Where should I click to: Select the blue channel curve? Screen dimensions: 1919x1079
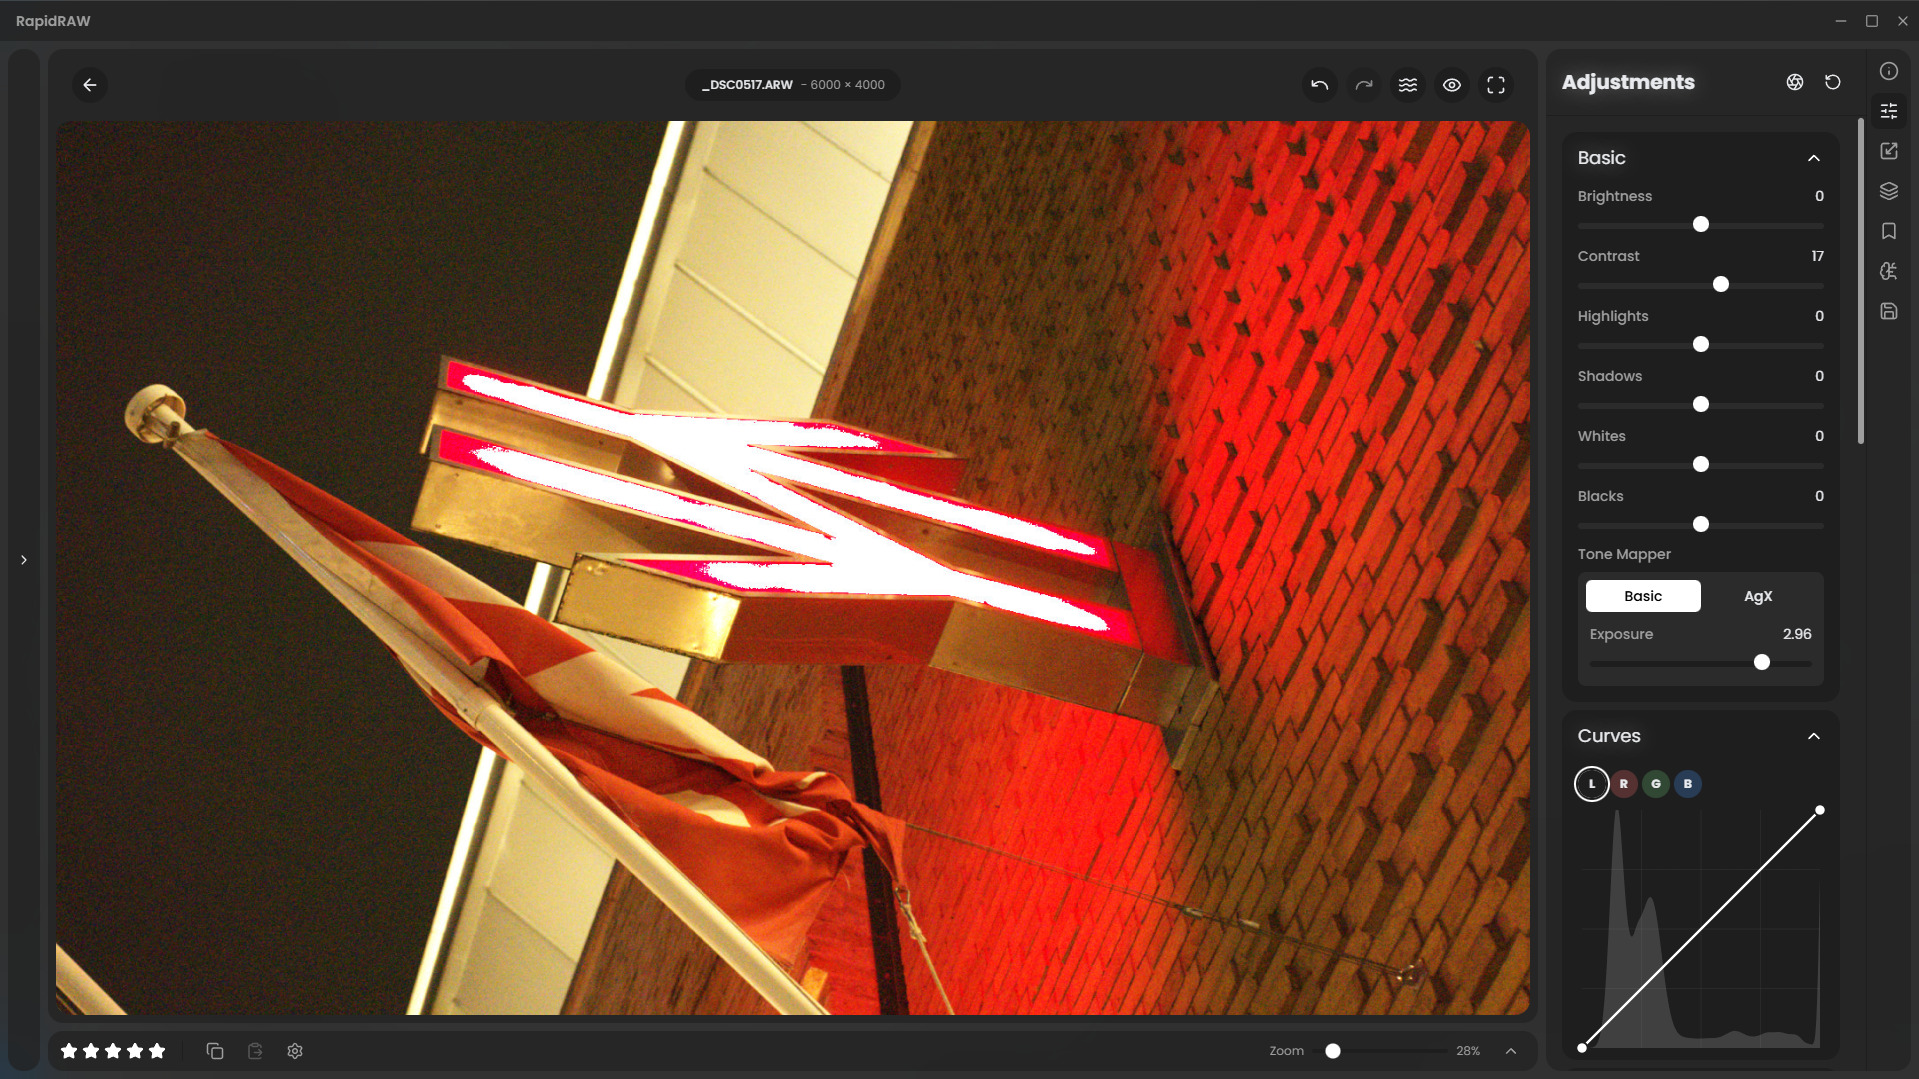(x=1687, y=784)
